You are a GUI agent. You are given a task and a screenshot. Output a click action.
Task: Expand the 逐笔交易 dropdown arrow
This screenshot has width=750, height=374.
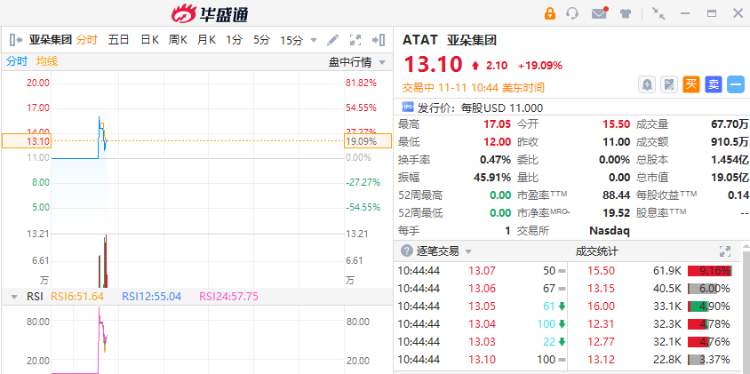tap(468, 252)
